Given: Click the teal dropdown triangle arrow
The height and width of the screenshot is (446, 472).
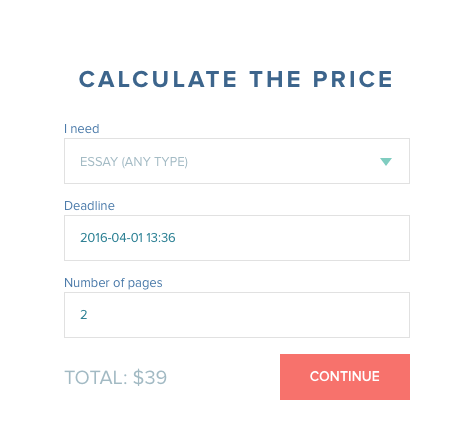Looking at the screenshot, I should click(386, 162).
